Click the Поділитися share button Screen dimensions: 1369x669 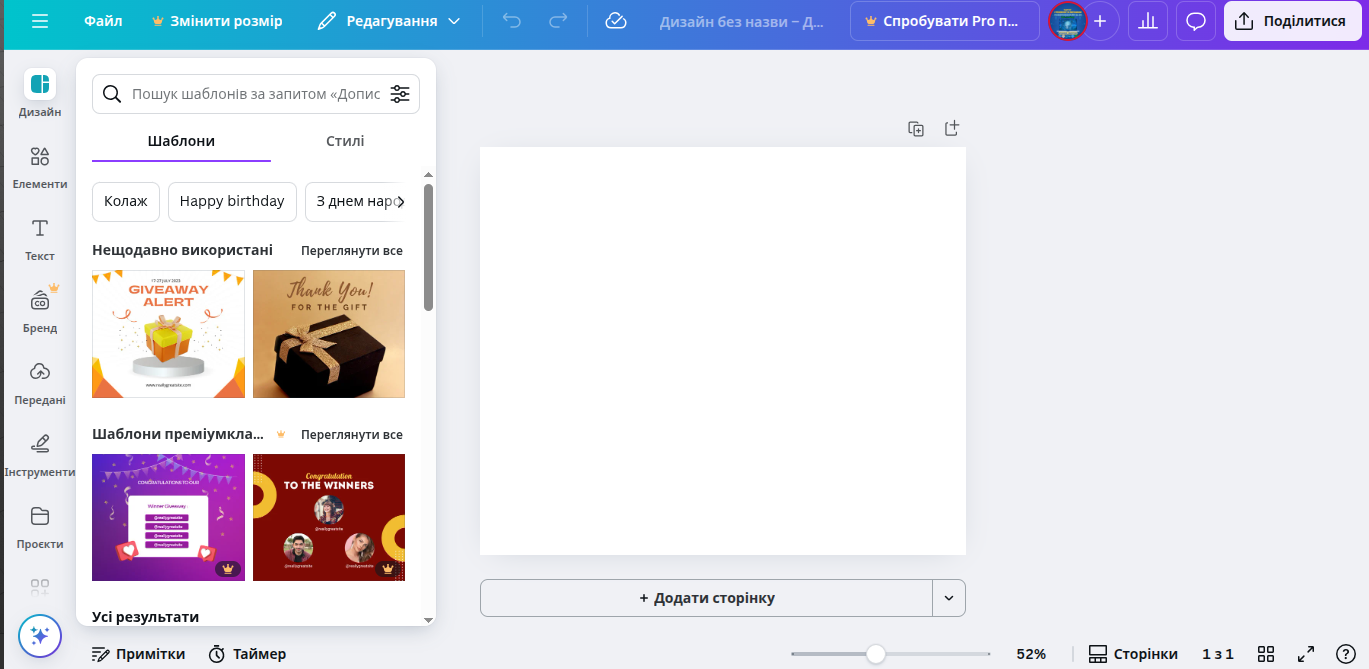[1290, 21]
